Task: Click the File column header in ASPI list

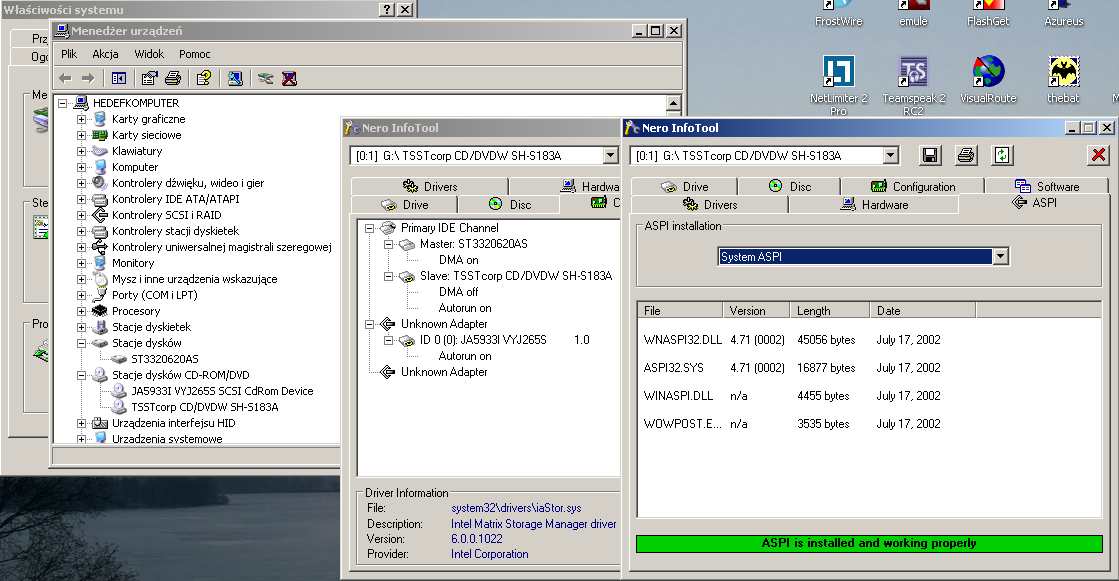Action: 679,310
